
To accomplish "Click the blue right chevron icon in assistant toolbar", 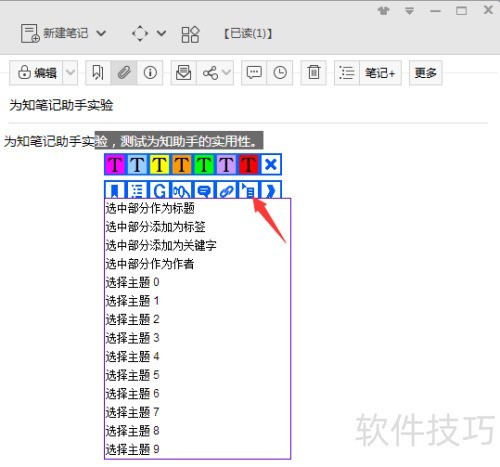I will (x=271, y=190).
